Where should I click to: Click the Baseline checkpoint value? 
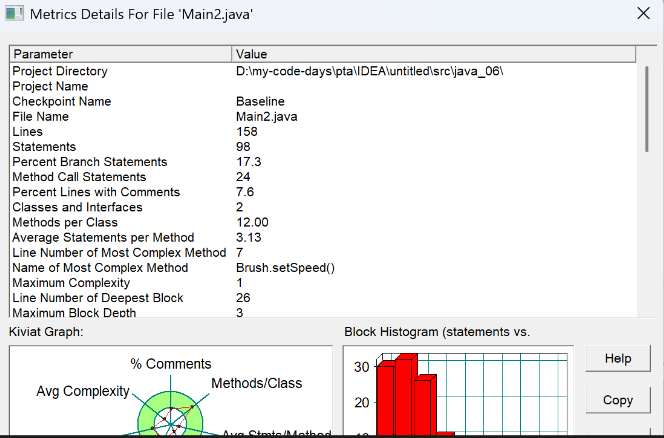tap(260, 102)
